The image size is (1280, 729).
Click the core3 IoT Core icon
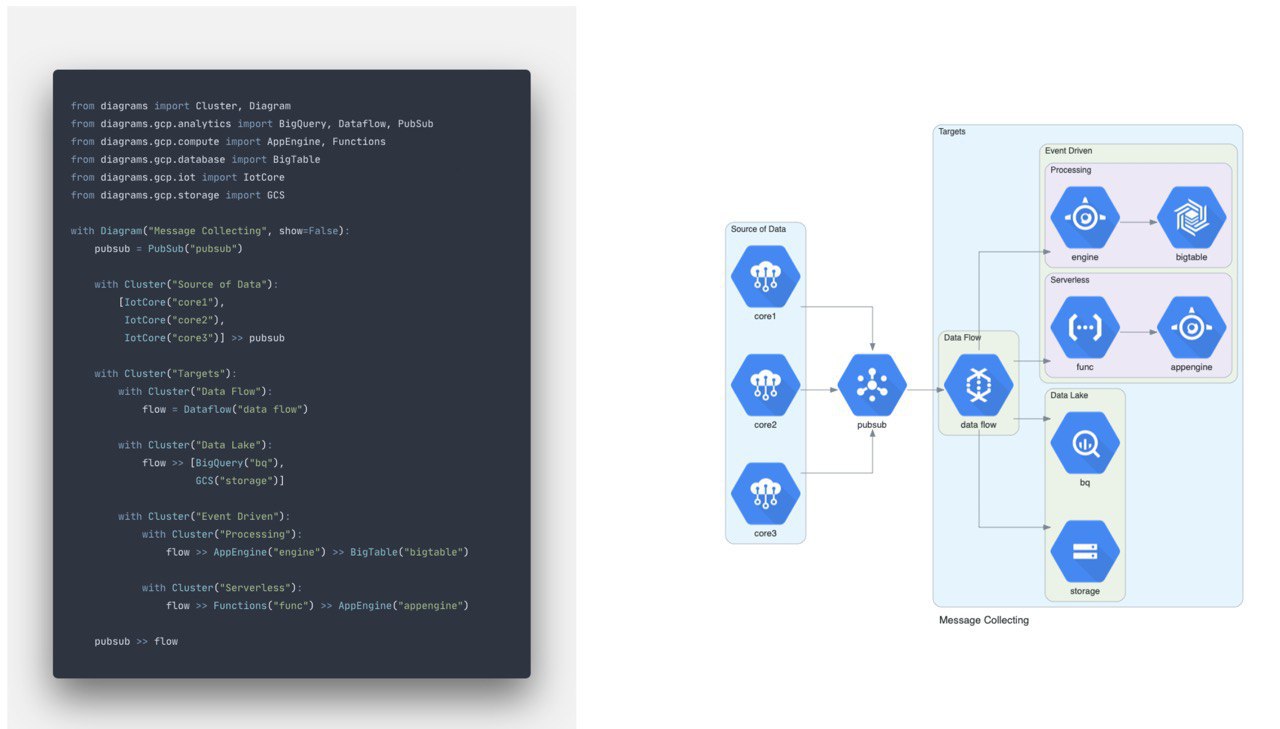click(x=765, y=494)
